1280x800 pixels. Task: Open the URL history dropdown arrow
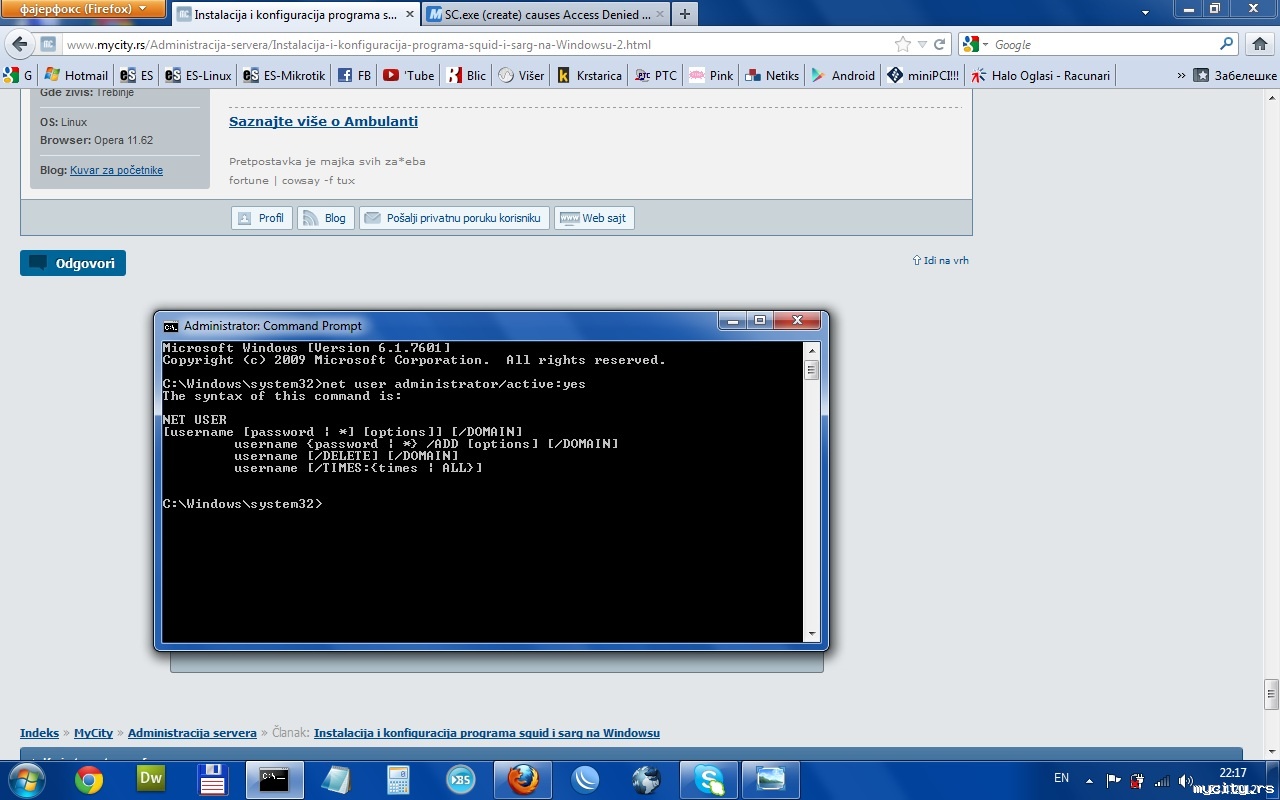tap(922, 45)
